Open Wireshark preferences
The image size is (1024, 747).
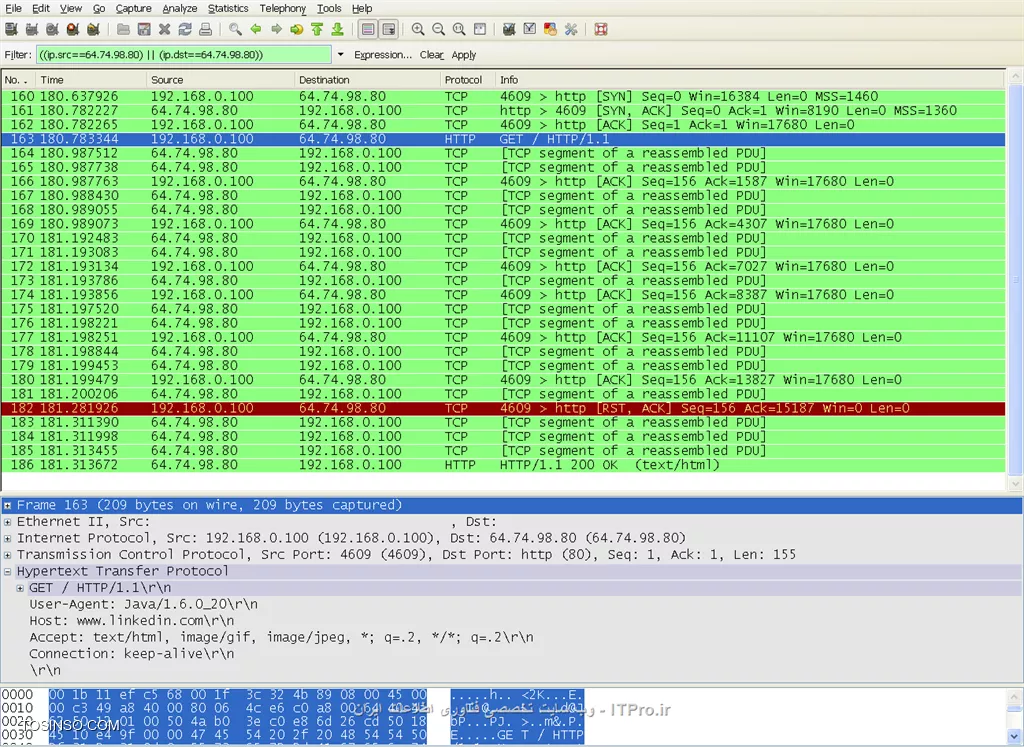571,29
